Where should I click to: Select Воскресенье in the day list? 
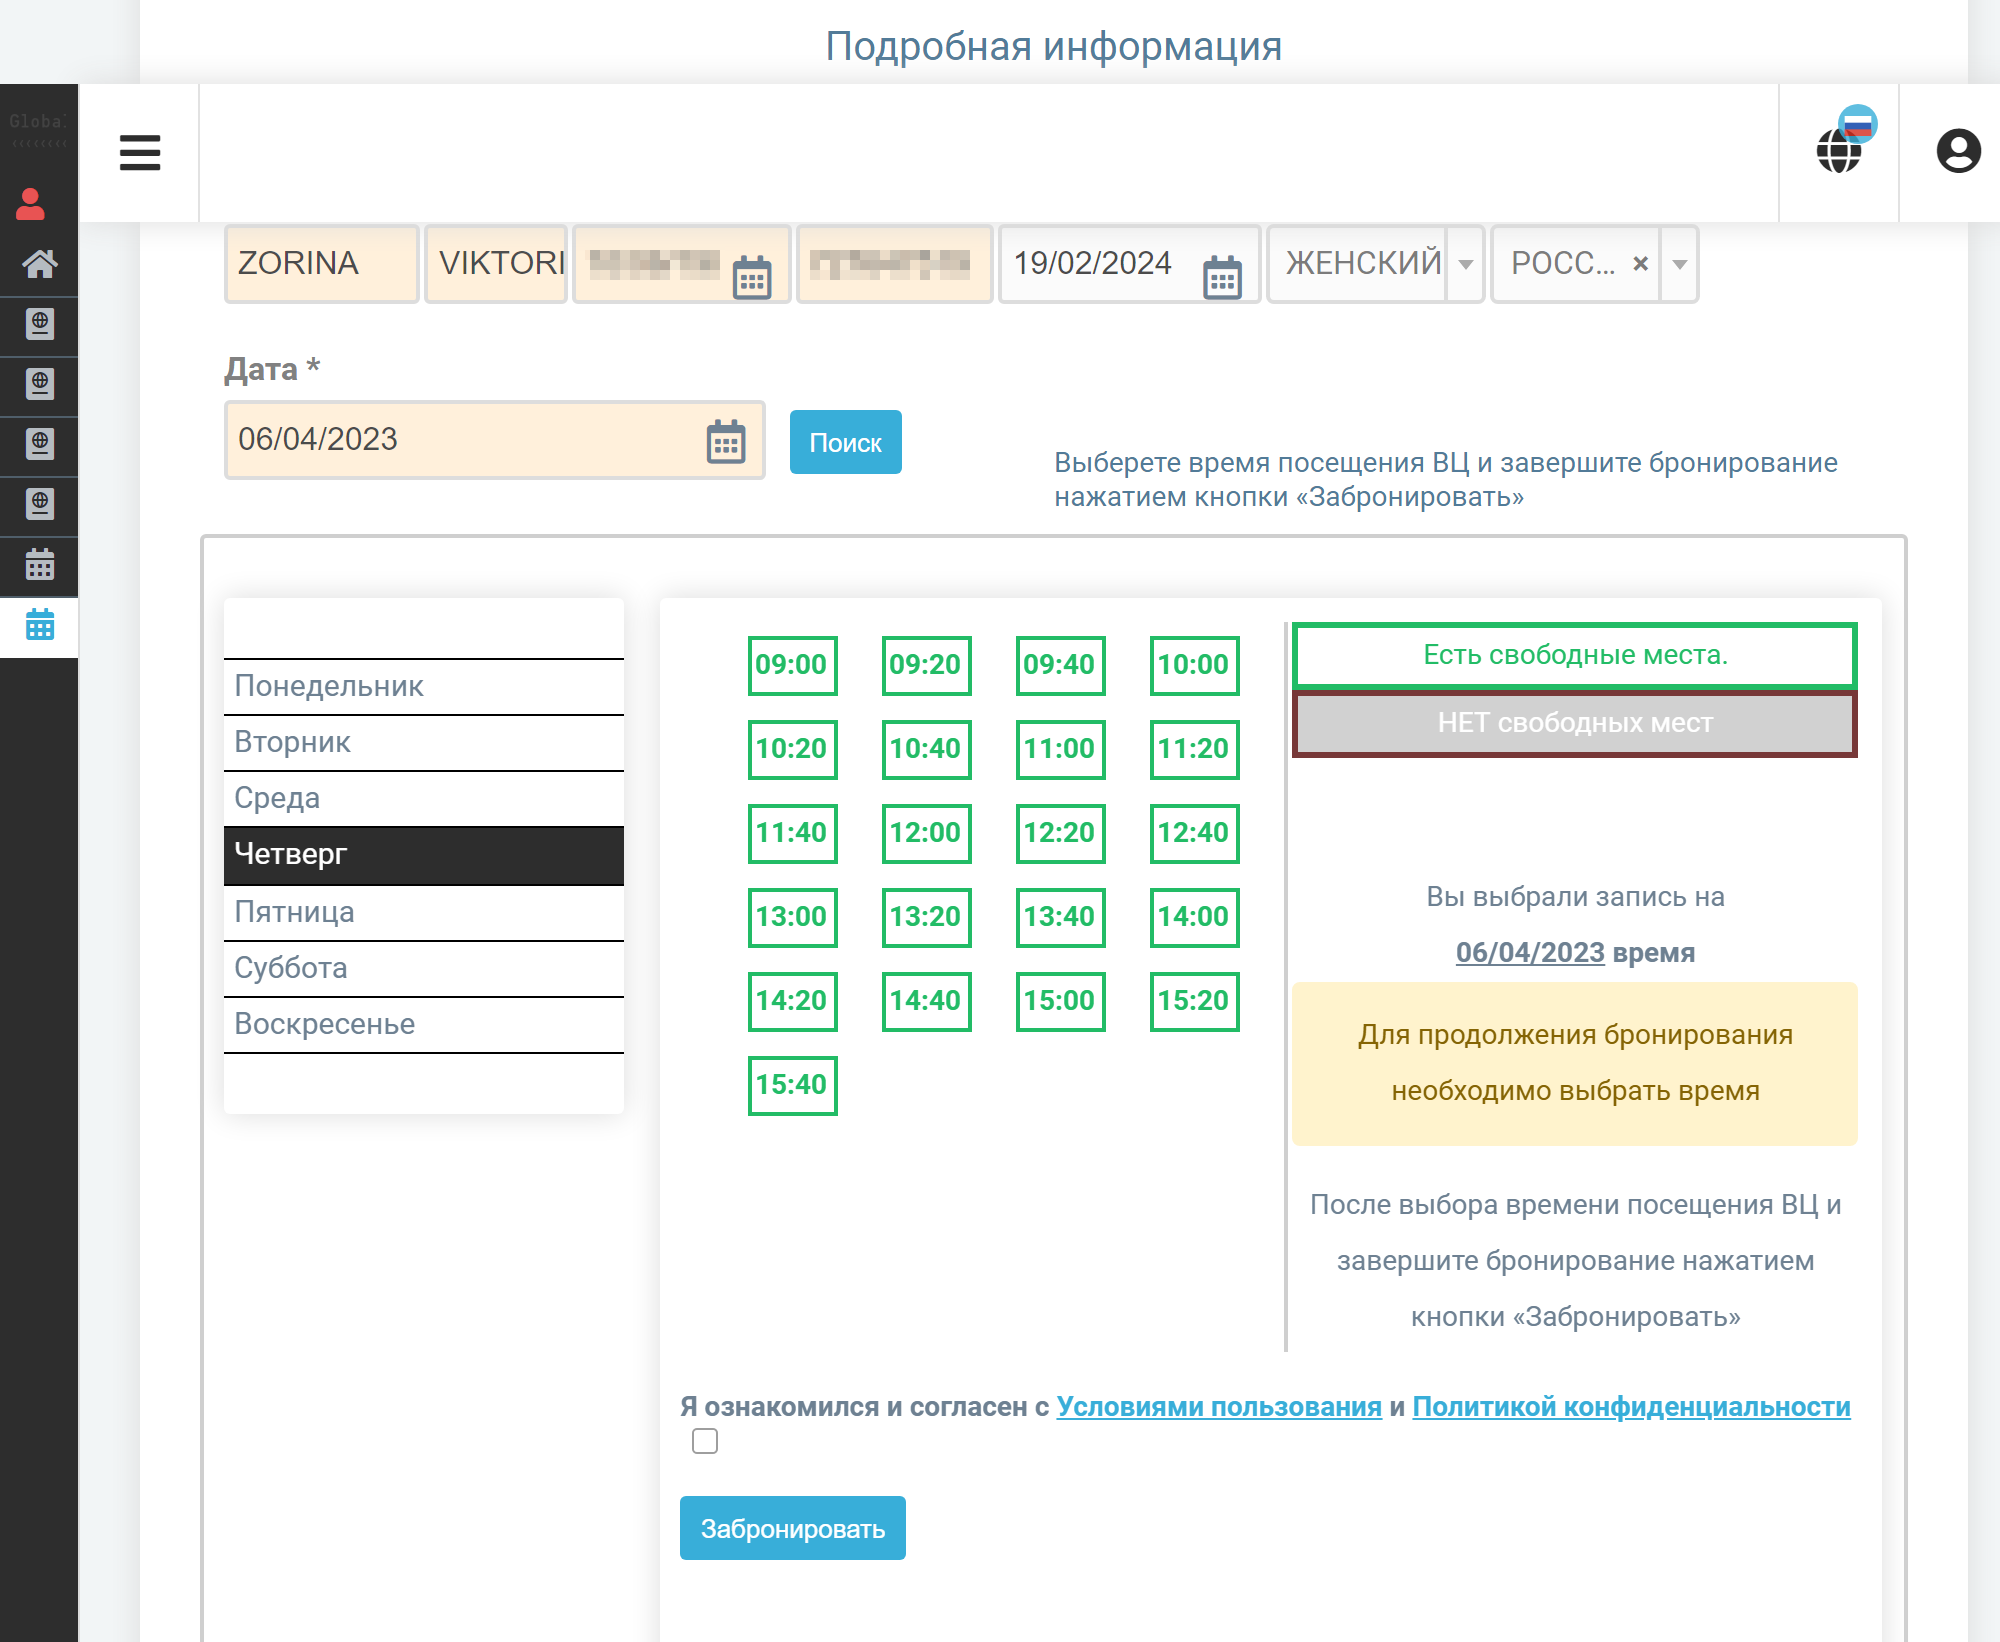pos(424,1024)
